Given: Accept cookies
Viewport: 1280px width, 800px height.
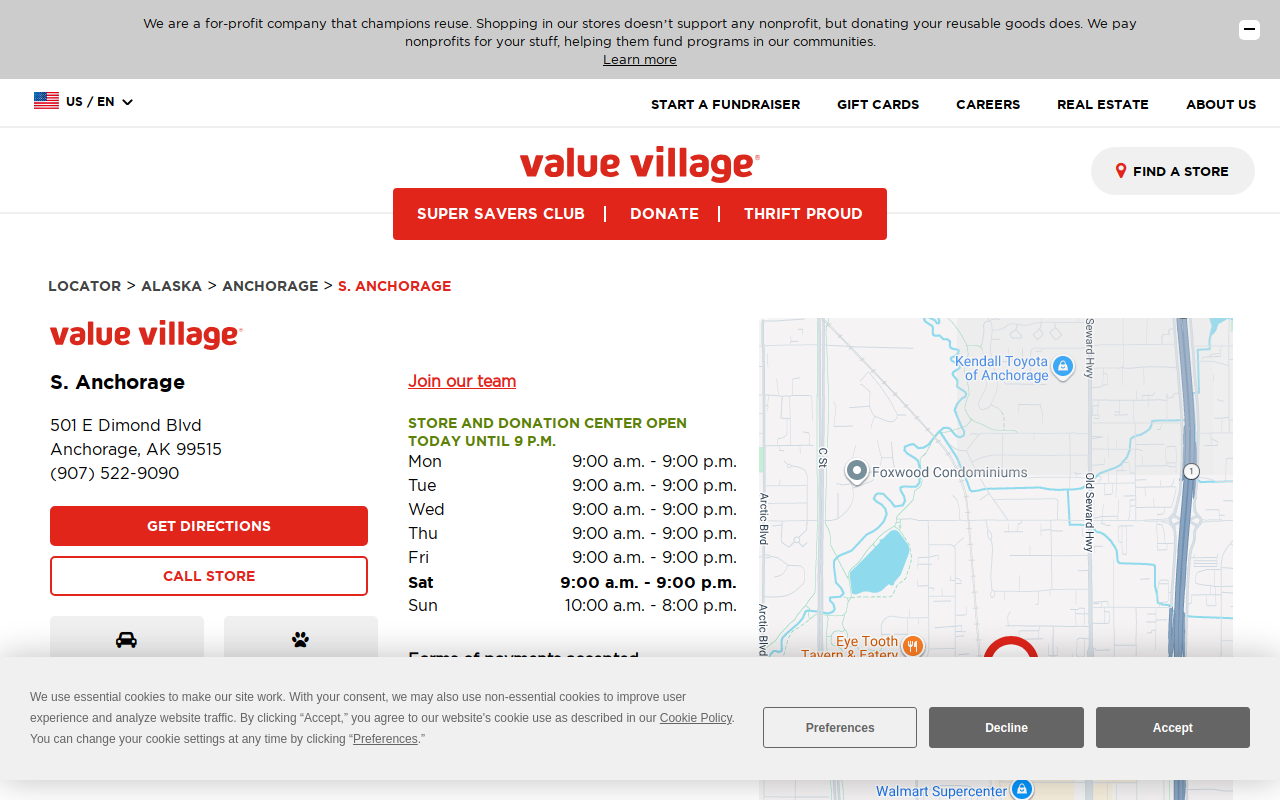Looking at the screenshot, I should point(1173,728).
